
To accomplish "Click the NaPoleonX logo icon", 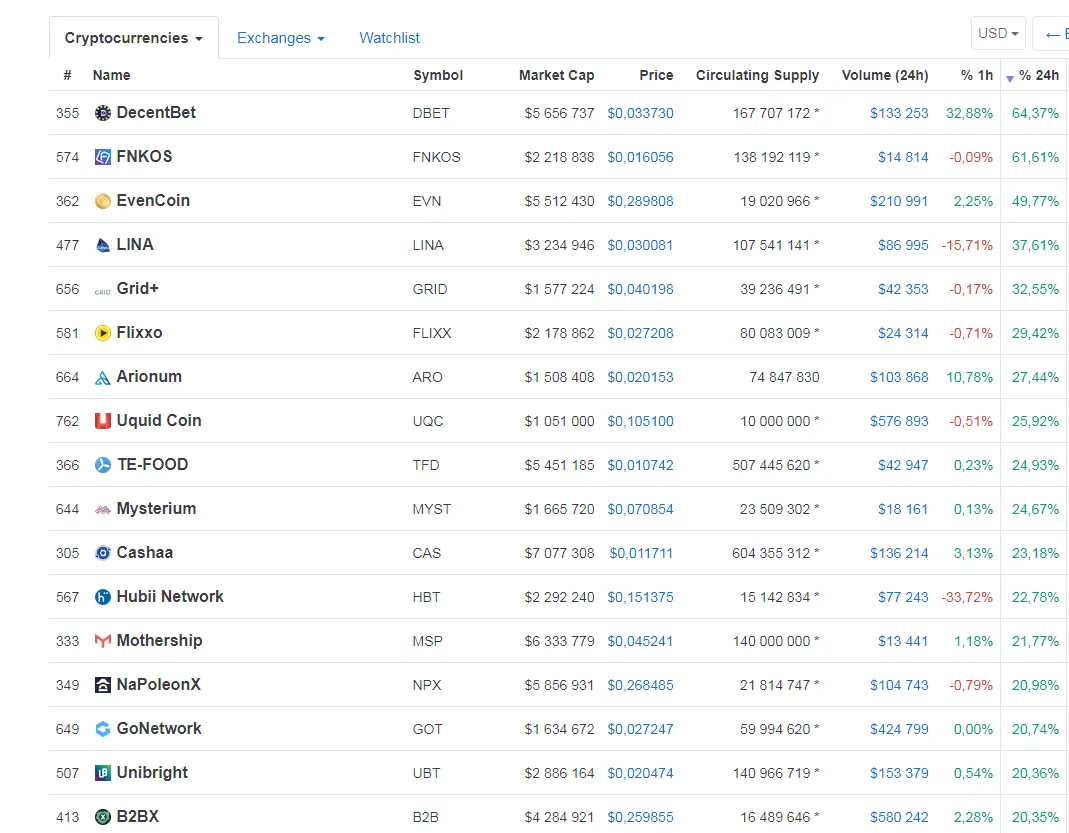I will [x=102, y=686].
